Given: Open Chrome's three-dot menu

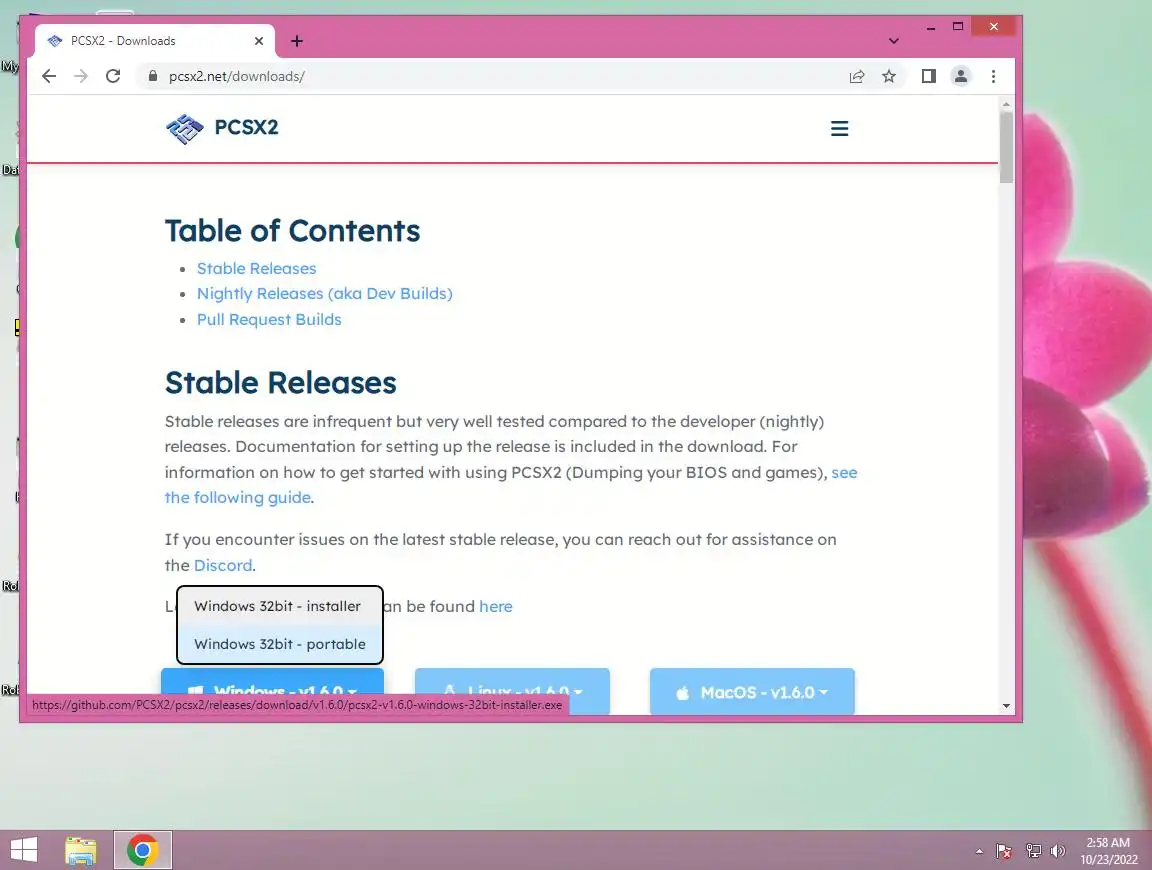Looking at the screenshot, I should click(993, 76).
